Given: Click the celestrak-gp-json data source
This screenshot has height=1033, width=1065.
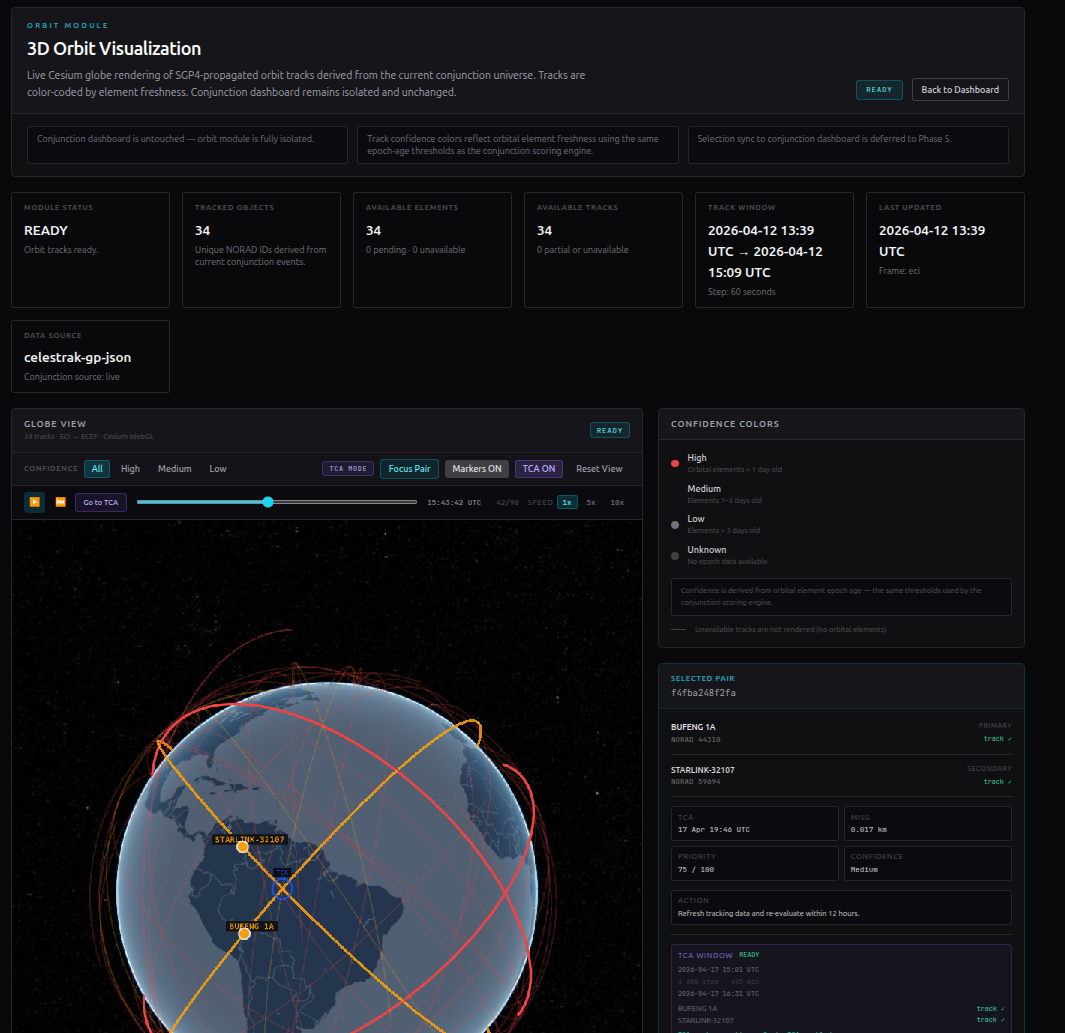Looking at the screenshot, I should [77, 357].
